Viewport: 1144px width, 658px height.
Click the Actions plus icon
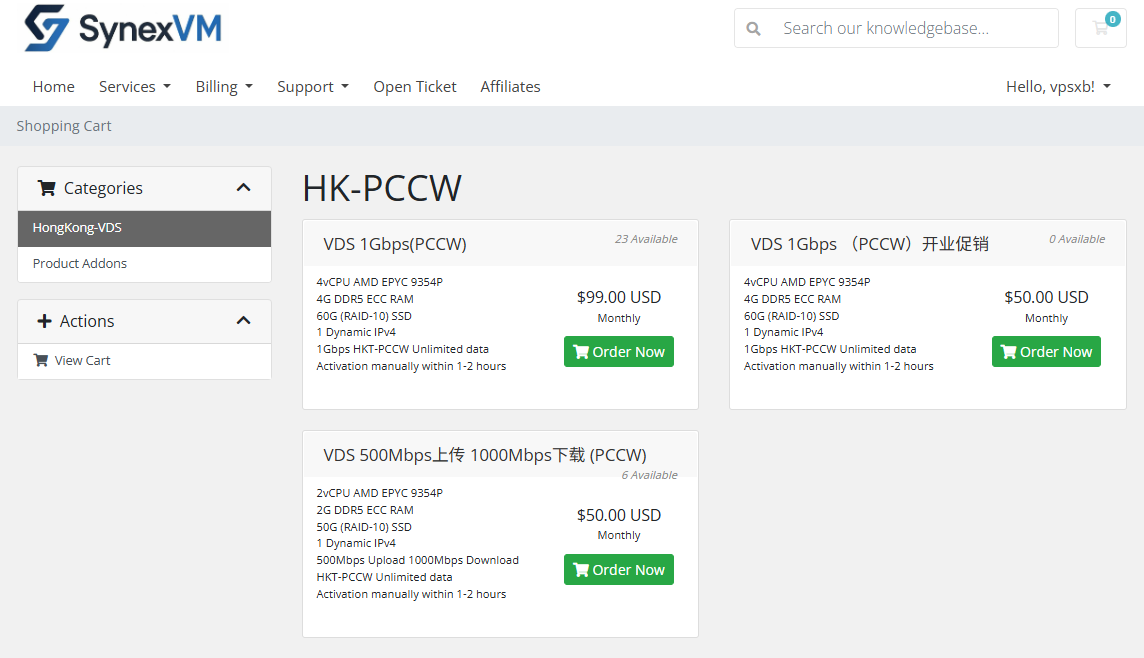pos(45,321)
